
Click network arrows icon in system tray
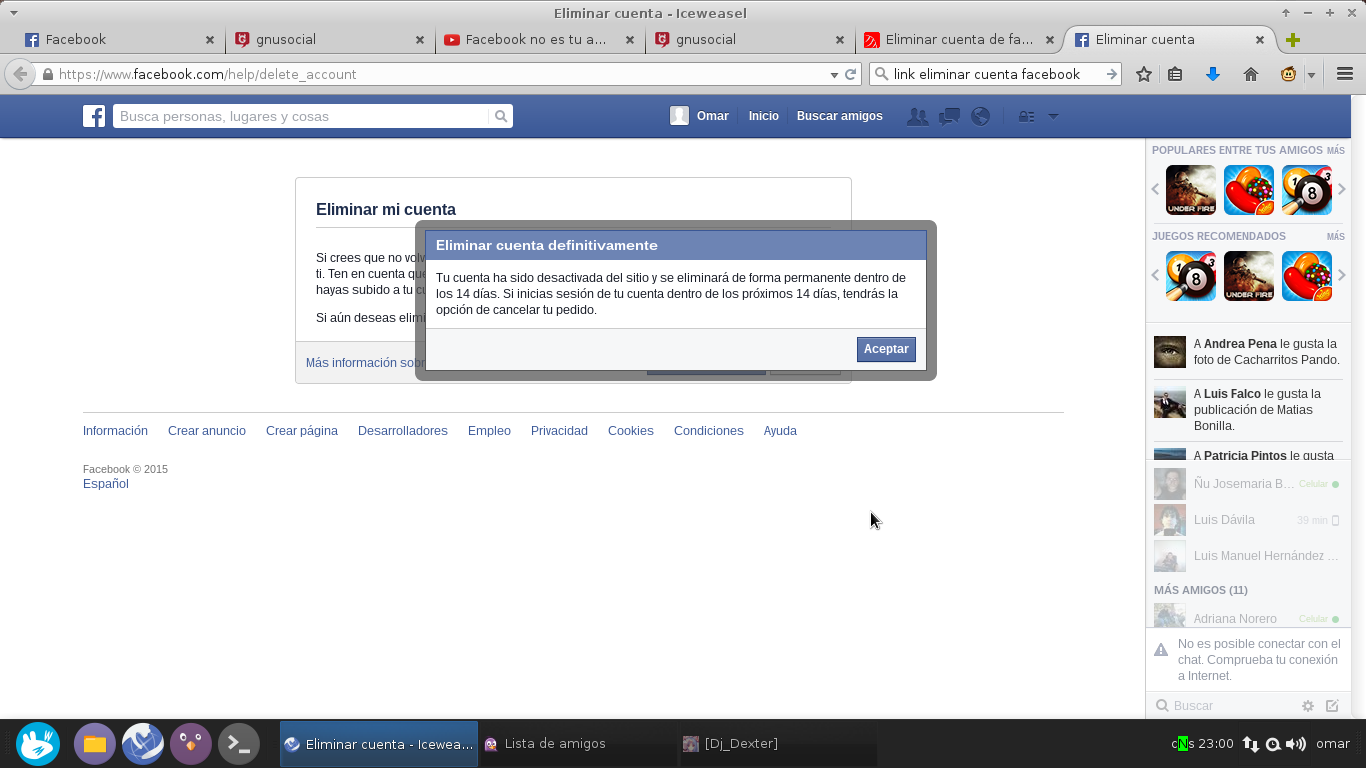pyautogui.click(x=1250, y=744)
